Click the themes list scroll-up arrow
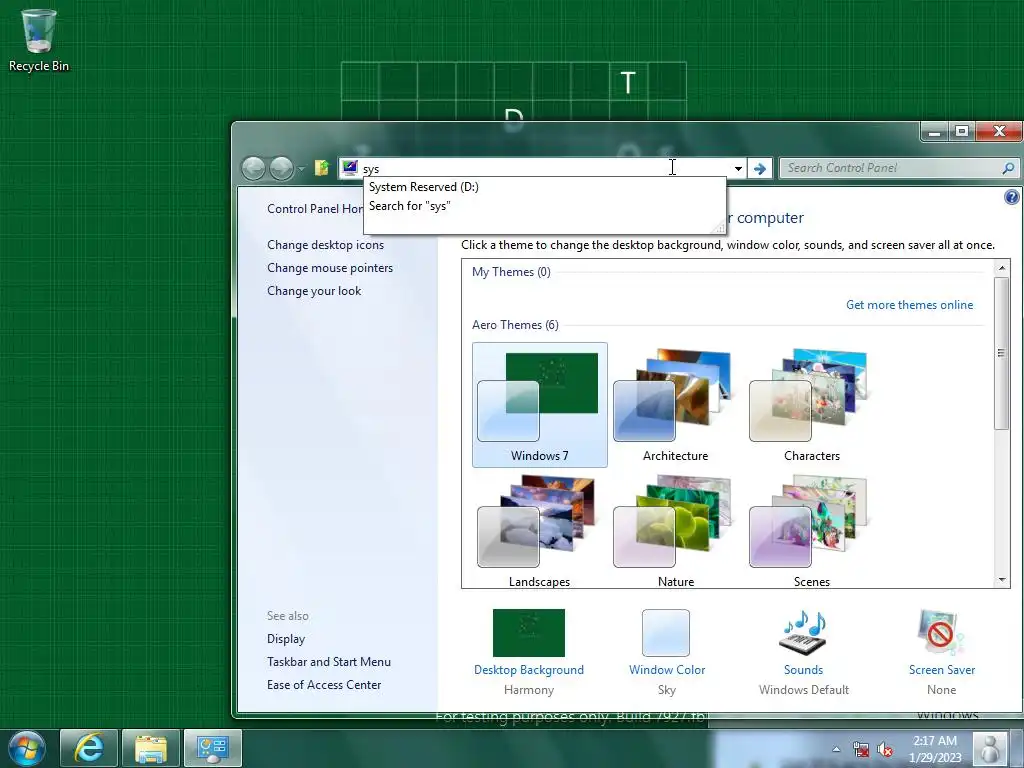This screenshot has width=1024, height=768. (x=1002, y=268)
